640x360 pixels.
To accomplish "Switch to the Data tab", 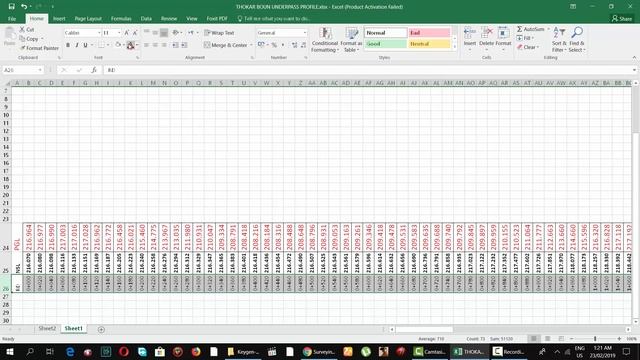I will [146, 19].
